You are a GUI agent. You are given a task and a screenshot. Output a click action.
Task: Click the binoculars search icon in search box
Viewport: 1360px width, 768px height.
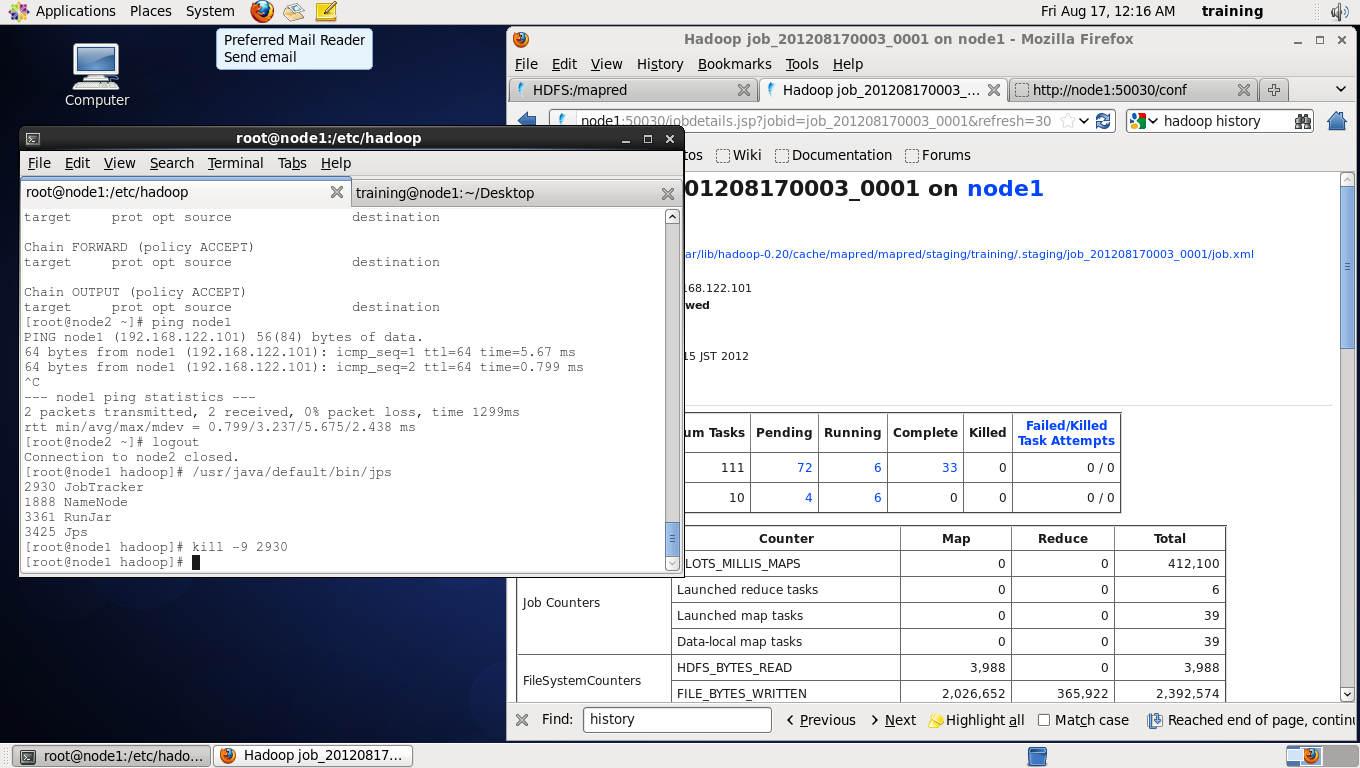click(x=1303, y=121)
